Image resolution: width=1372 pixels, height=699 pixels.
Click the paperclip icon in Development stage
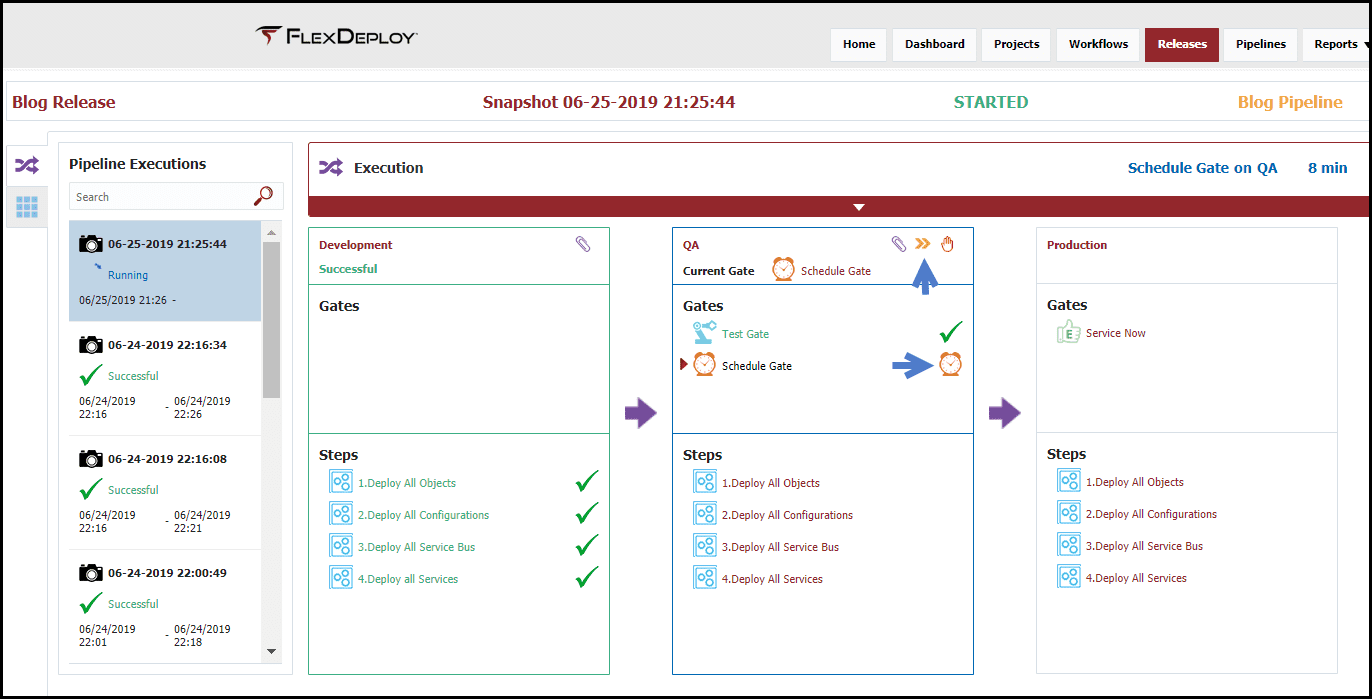(583, 244)
